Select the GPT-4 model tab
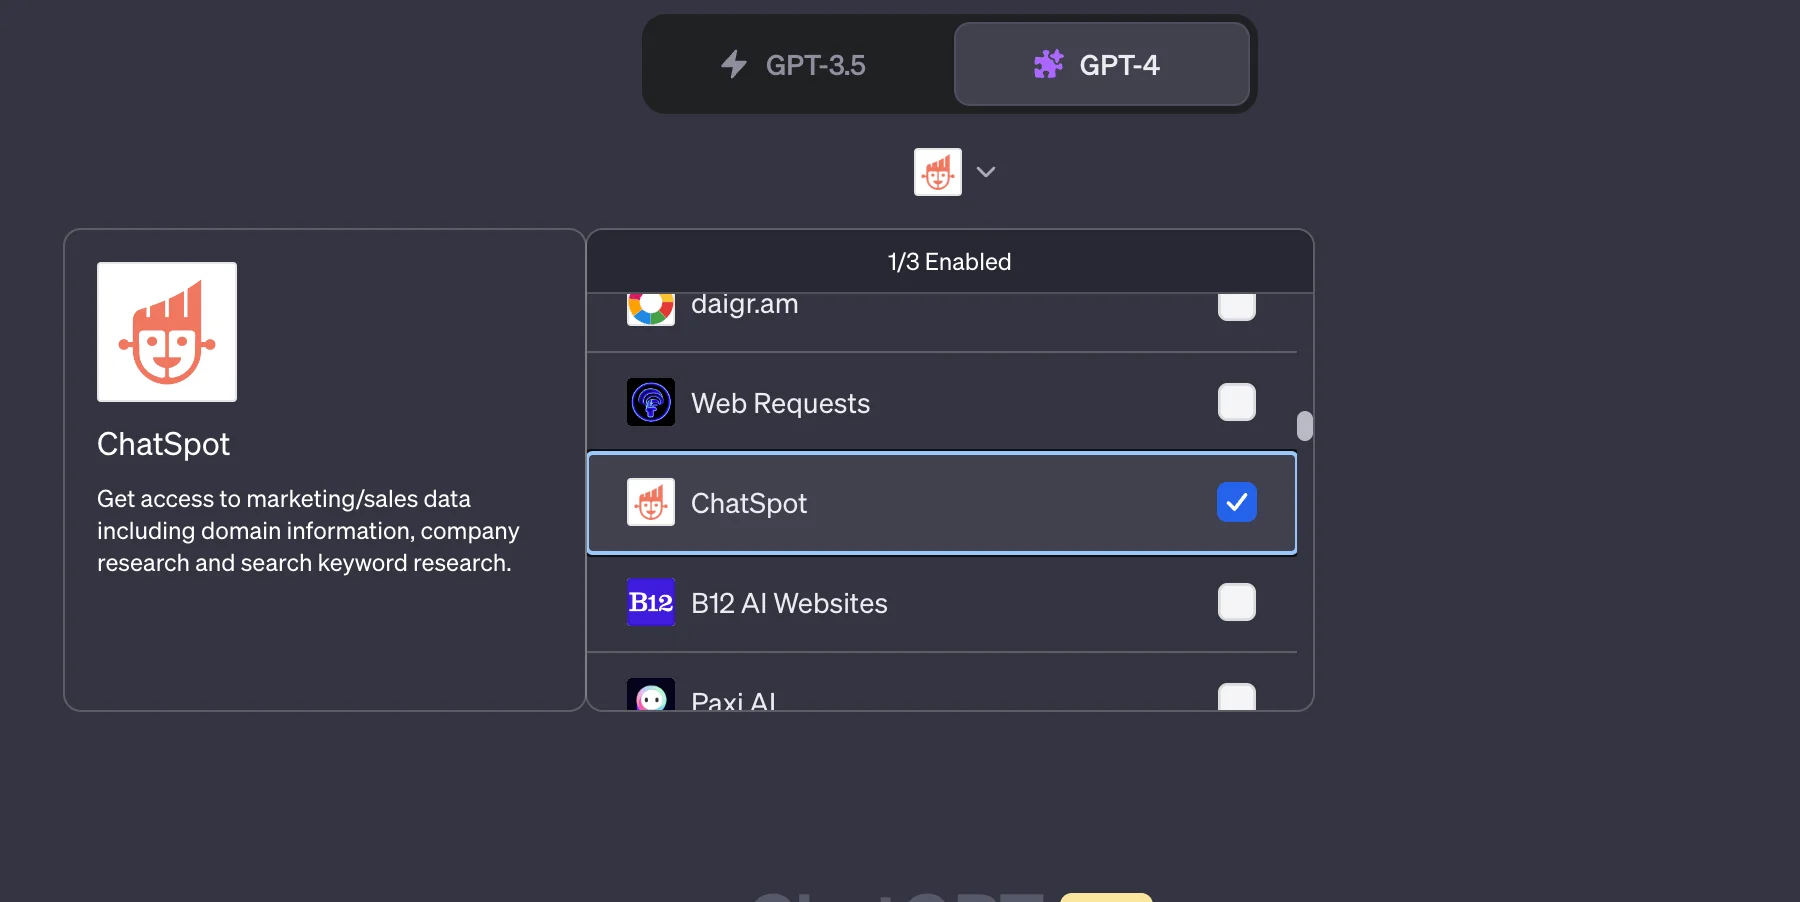 (x=1102, y=65)
